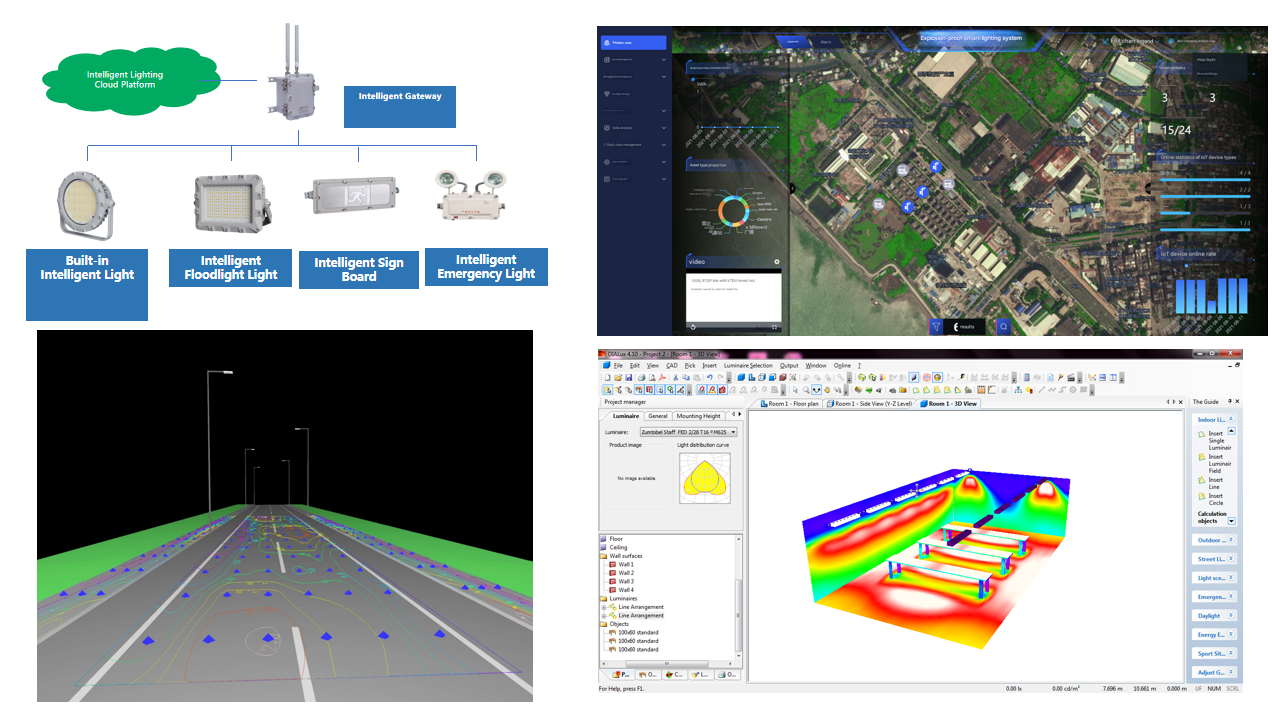The width and height of the screenshot is (1272, 707).
Task: Click the video panel fullscreen icon
Action: tap(775, 327)
